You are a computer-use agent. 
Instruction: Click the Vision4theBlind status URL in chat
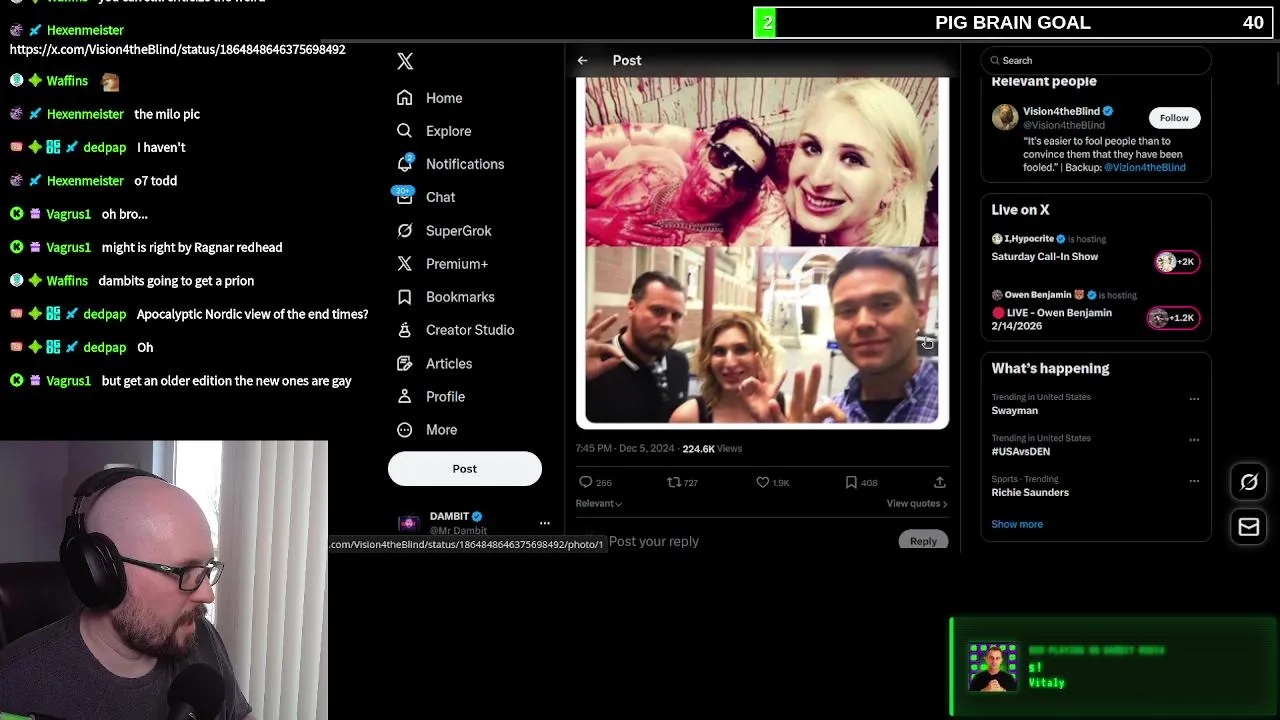178,49
